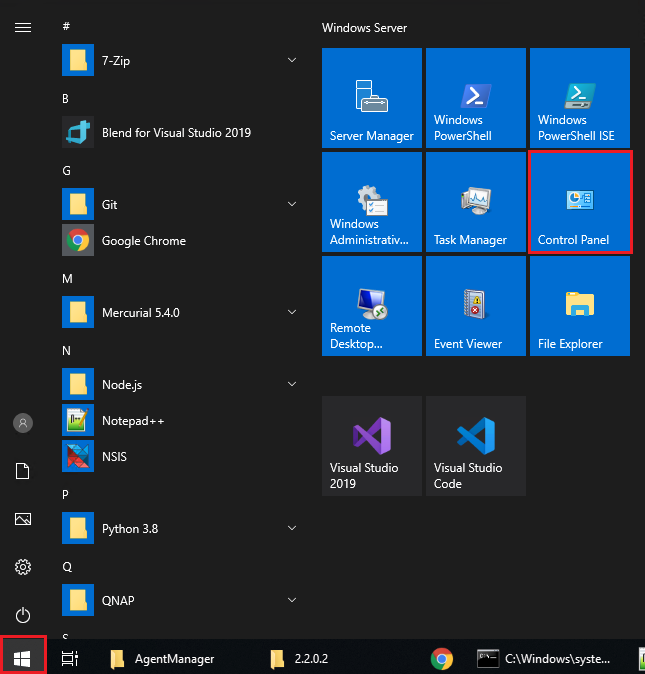This screenshot has height=674, width=645.
Task: Switch to the 2.2.0.2 folder window
Action: click(x=299, y=659)
